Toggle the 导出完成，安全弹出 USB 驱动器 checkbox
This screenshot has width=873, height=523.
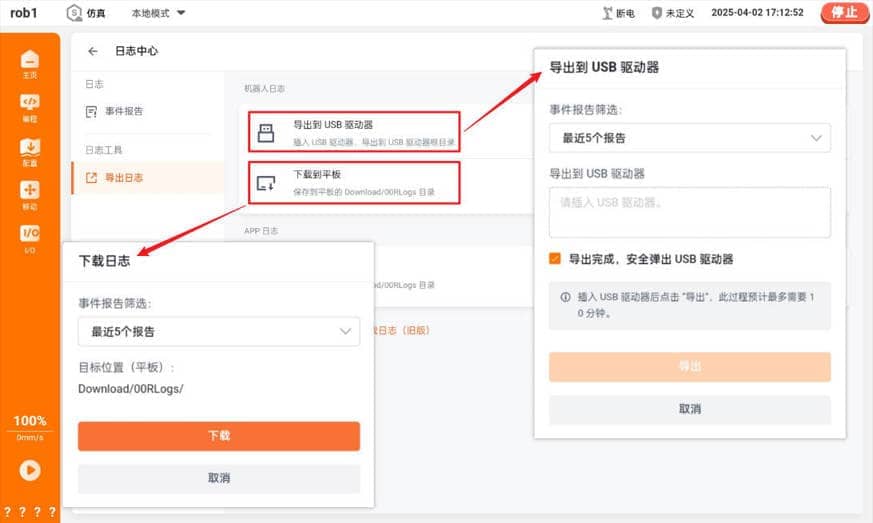tap(555, 259)
